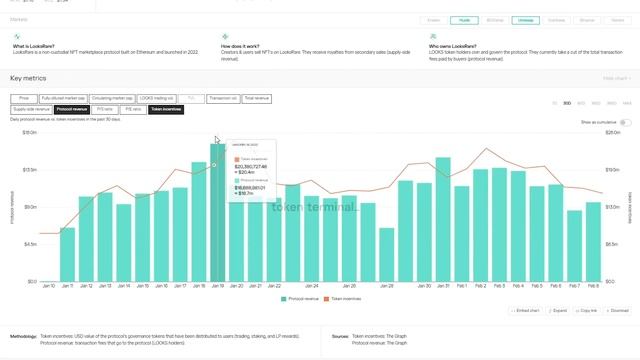
Task: Click the highlighted Jan 19 bar
Action: 218,213
